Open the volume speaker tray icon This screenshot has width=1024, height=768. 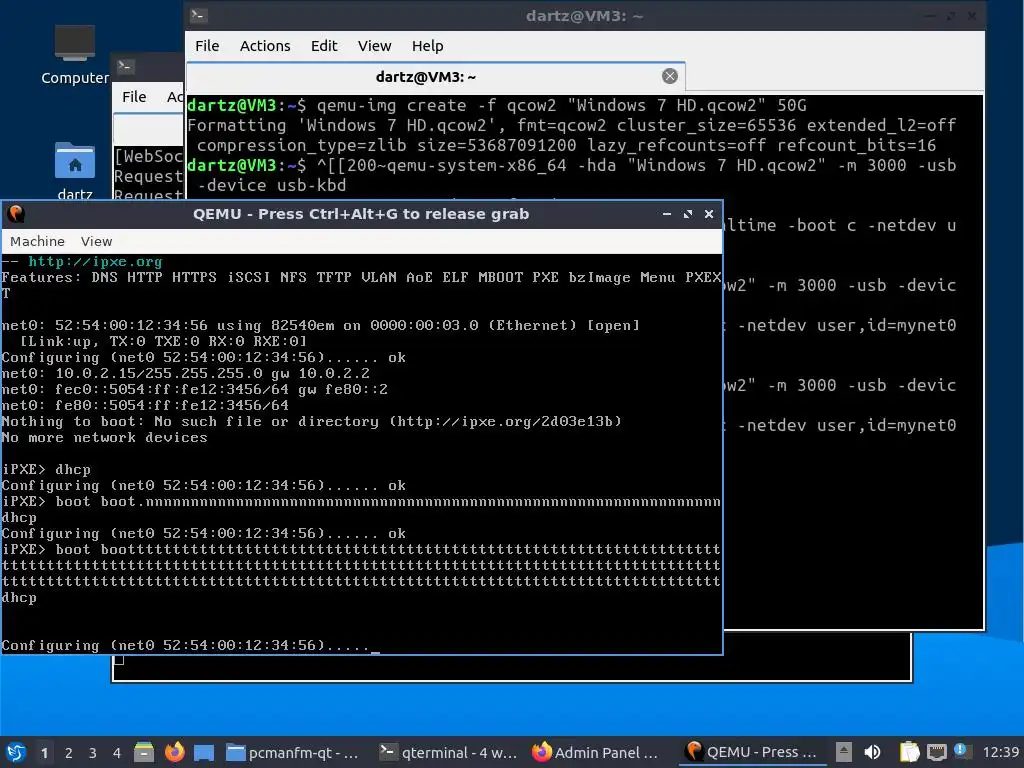click(x=872, y=752)
